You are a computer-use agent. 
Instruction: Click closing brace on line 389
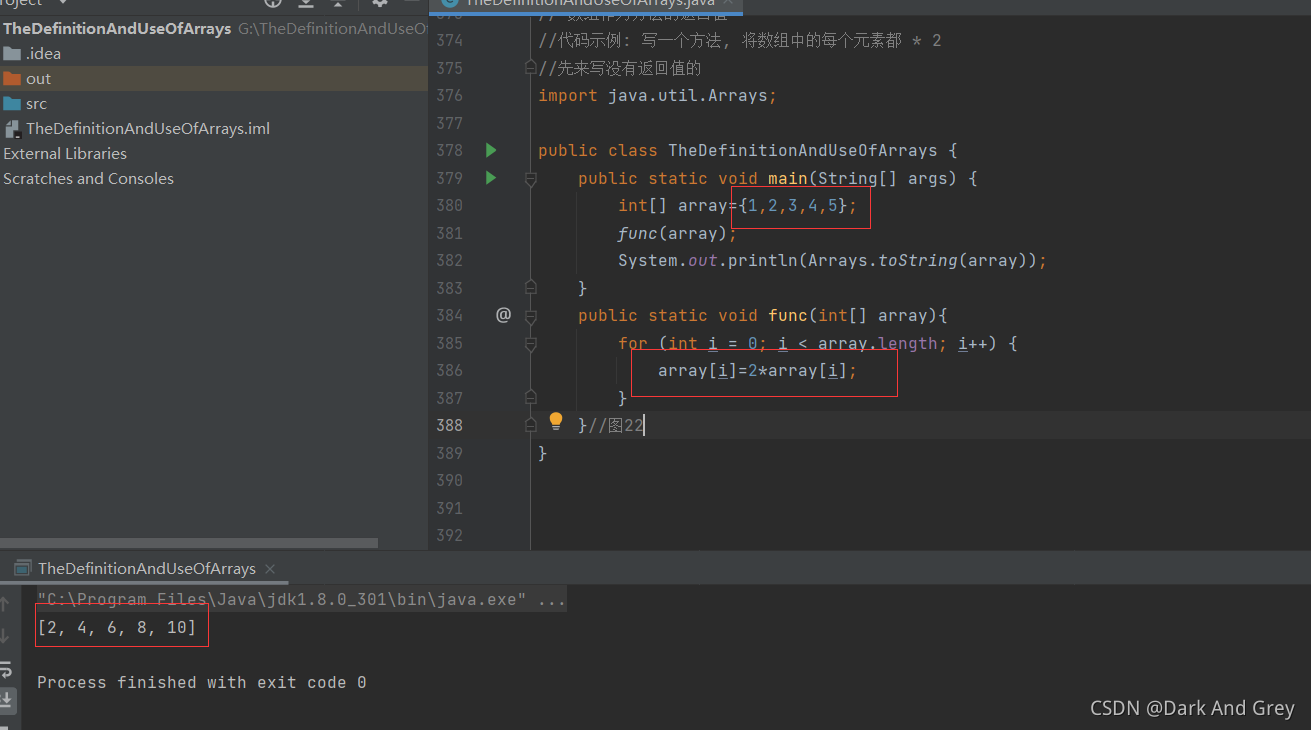point(543,453)
